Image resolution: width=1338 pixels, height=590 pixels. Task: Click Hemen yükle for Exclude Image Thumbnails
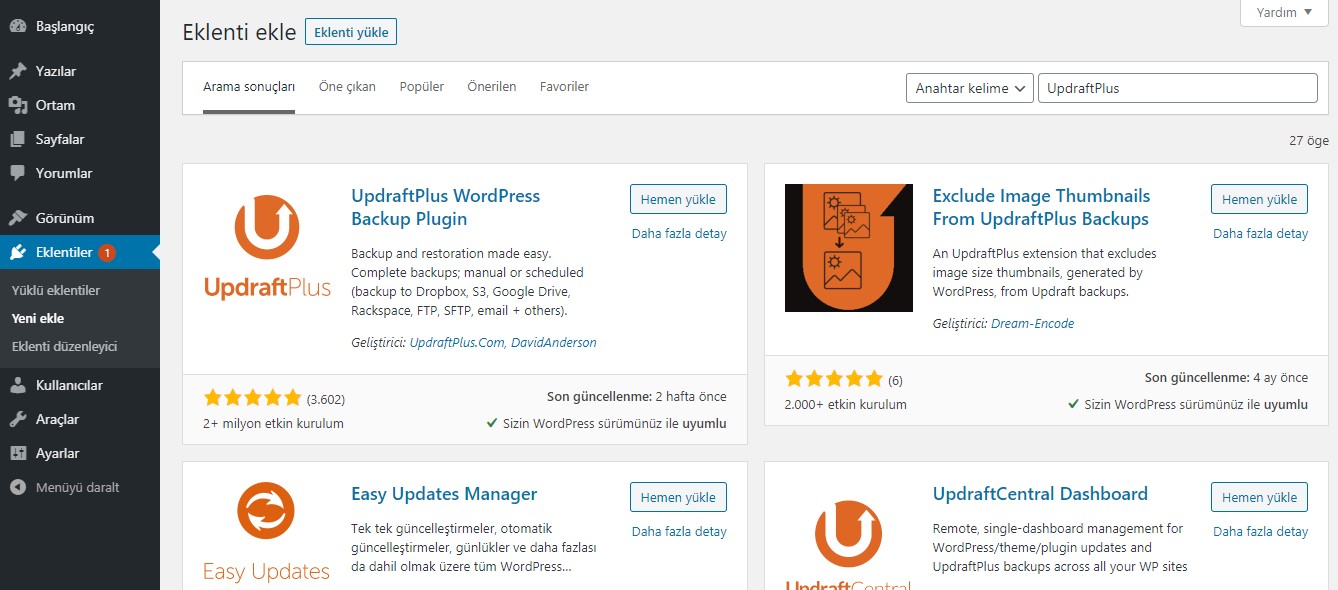click(1260, 199)
